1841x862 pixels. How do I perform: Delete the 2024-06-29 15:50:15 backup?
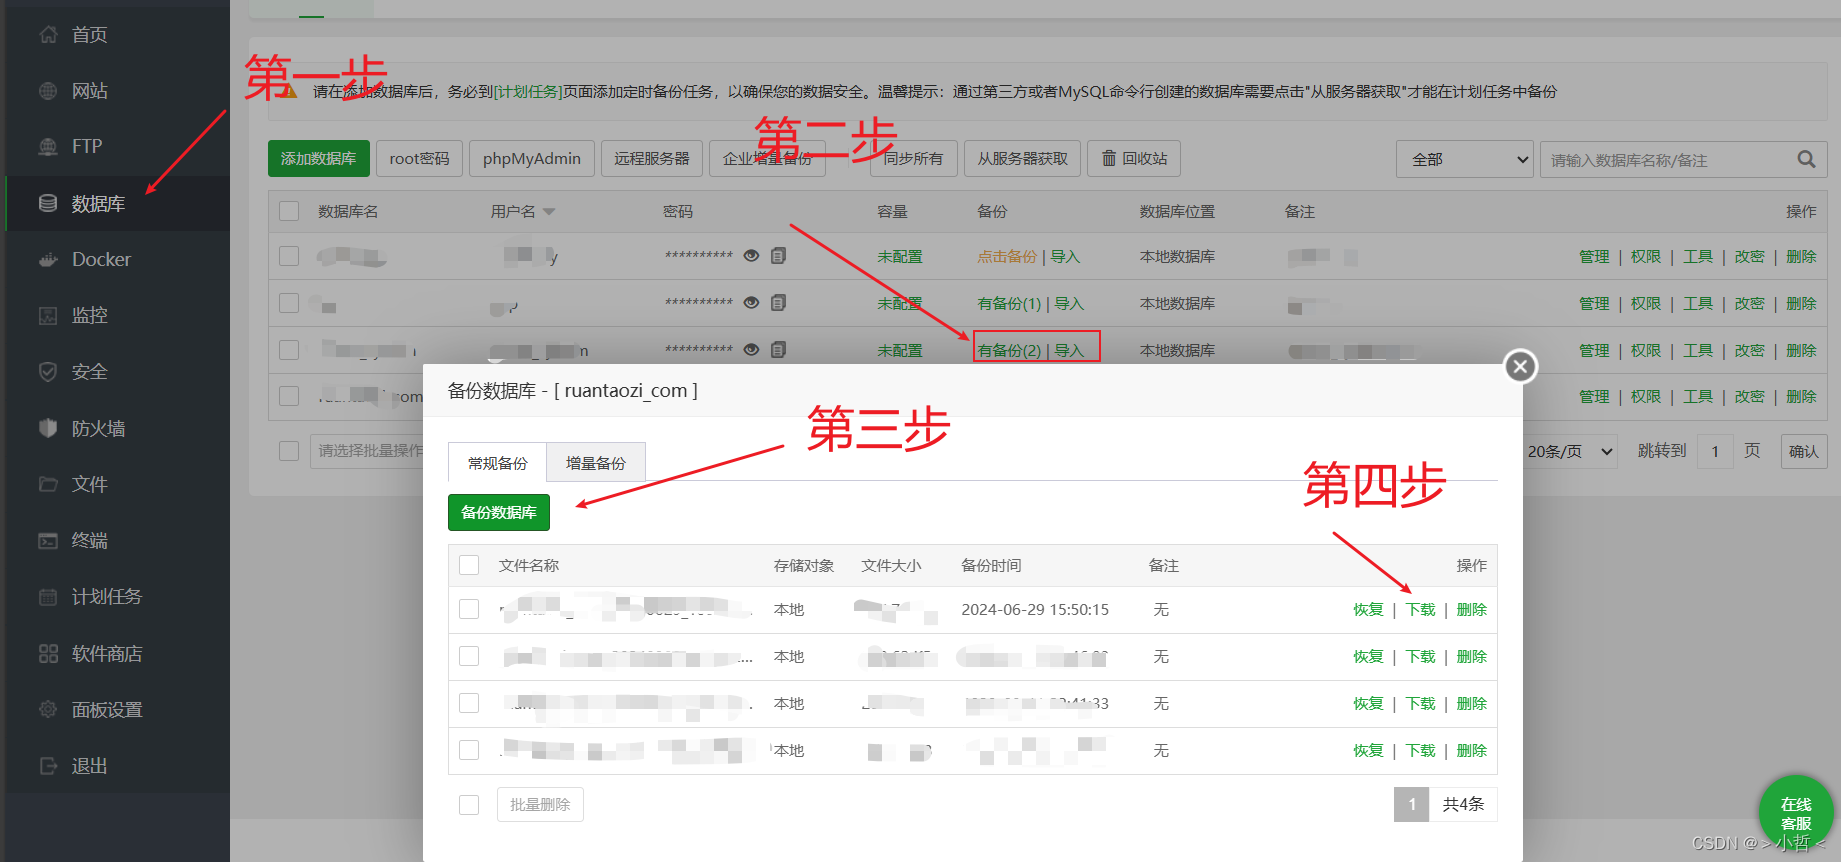[1472, 610]
